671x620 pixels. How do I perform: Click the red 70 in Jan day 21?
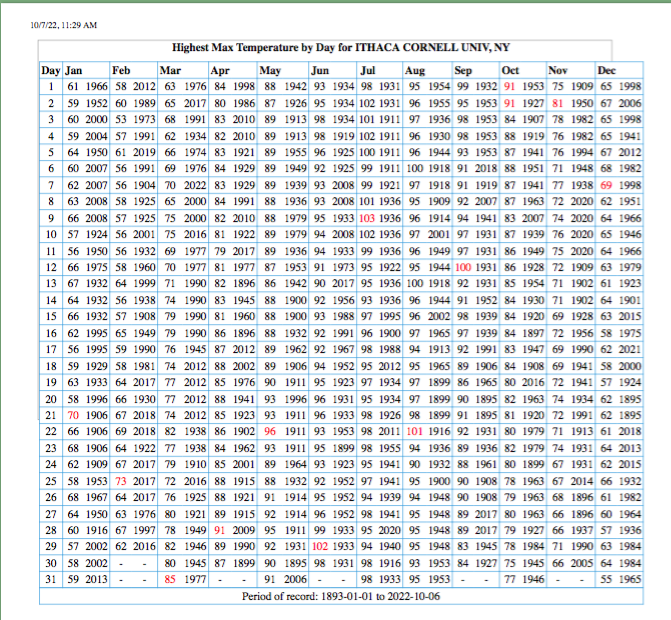[x=73, y=415]
